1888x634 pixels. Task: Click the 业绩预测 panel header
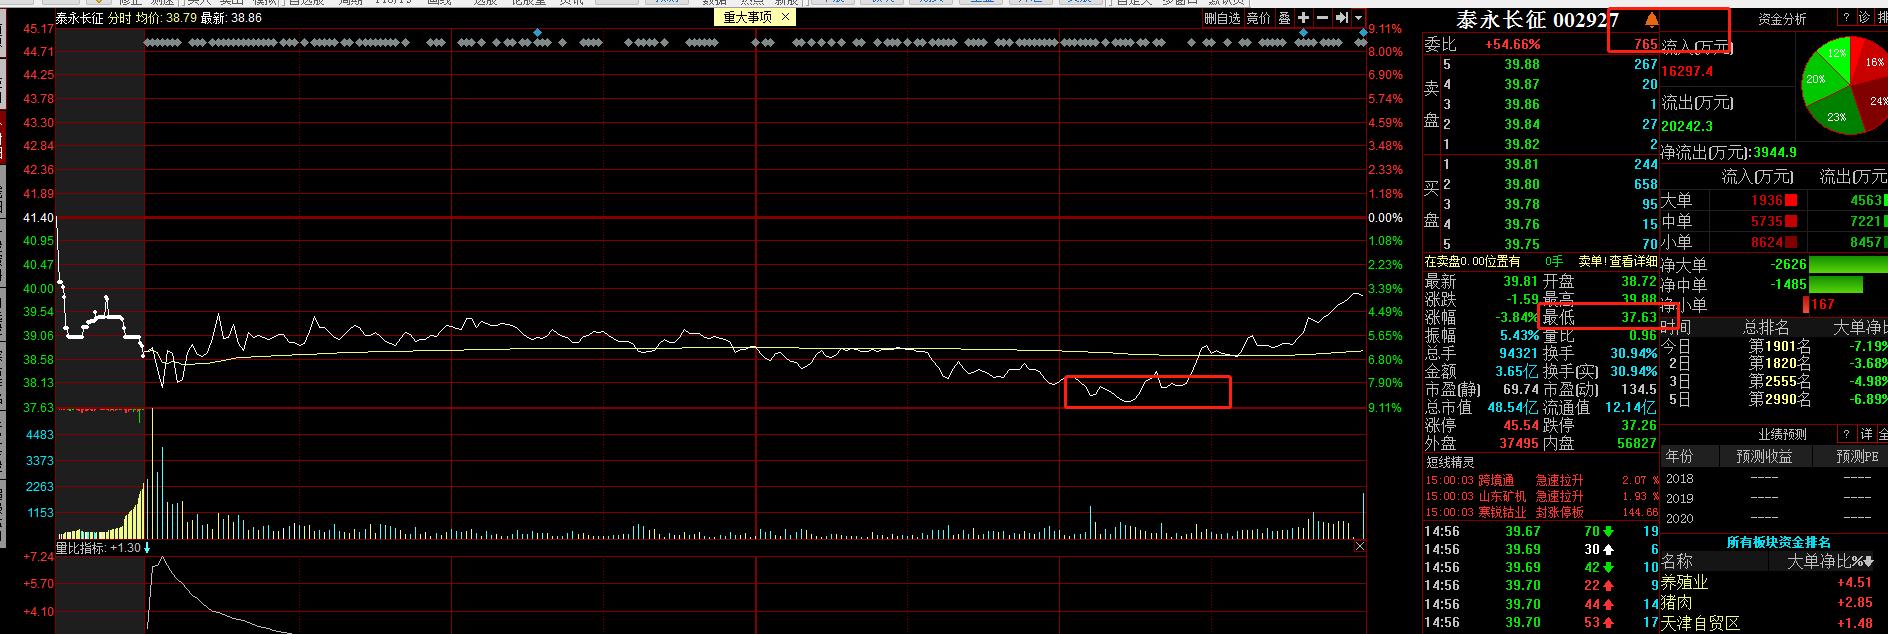coord(1782,435)
